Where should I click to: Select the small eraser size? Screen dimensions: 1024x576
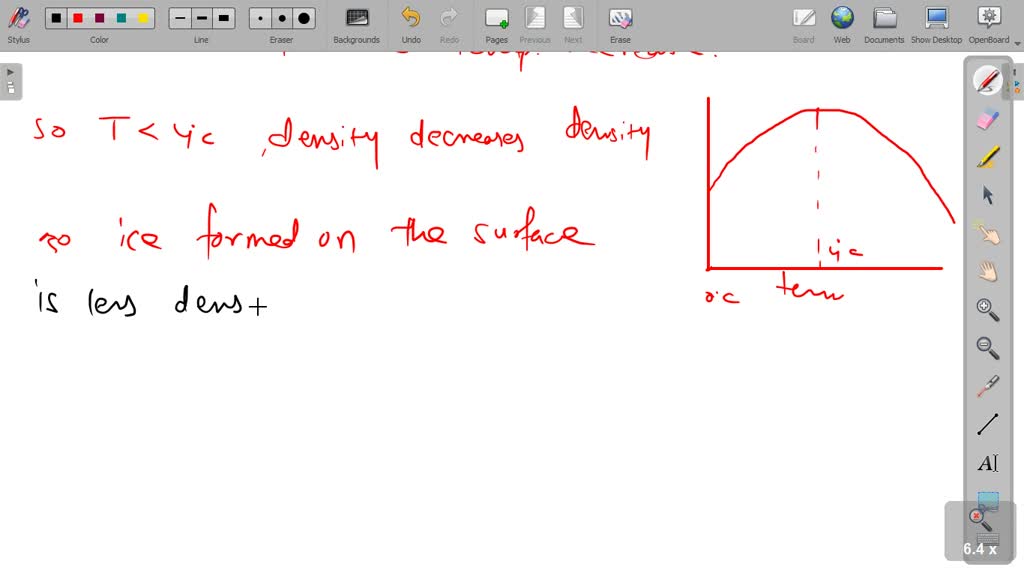(x=259, y=18)
